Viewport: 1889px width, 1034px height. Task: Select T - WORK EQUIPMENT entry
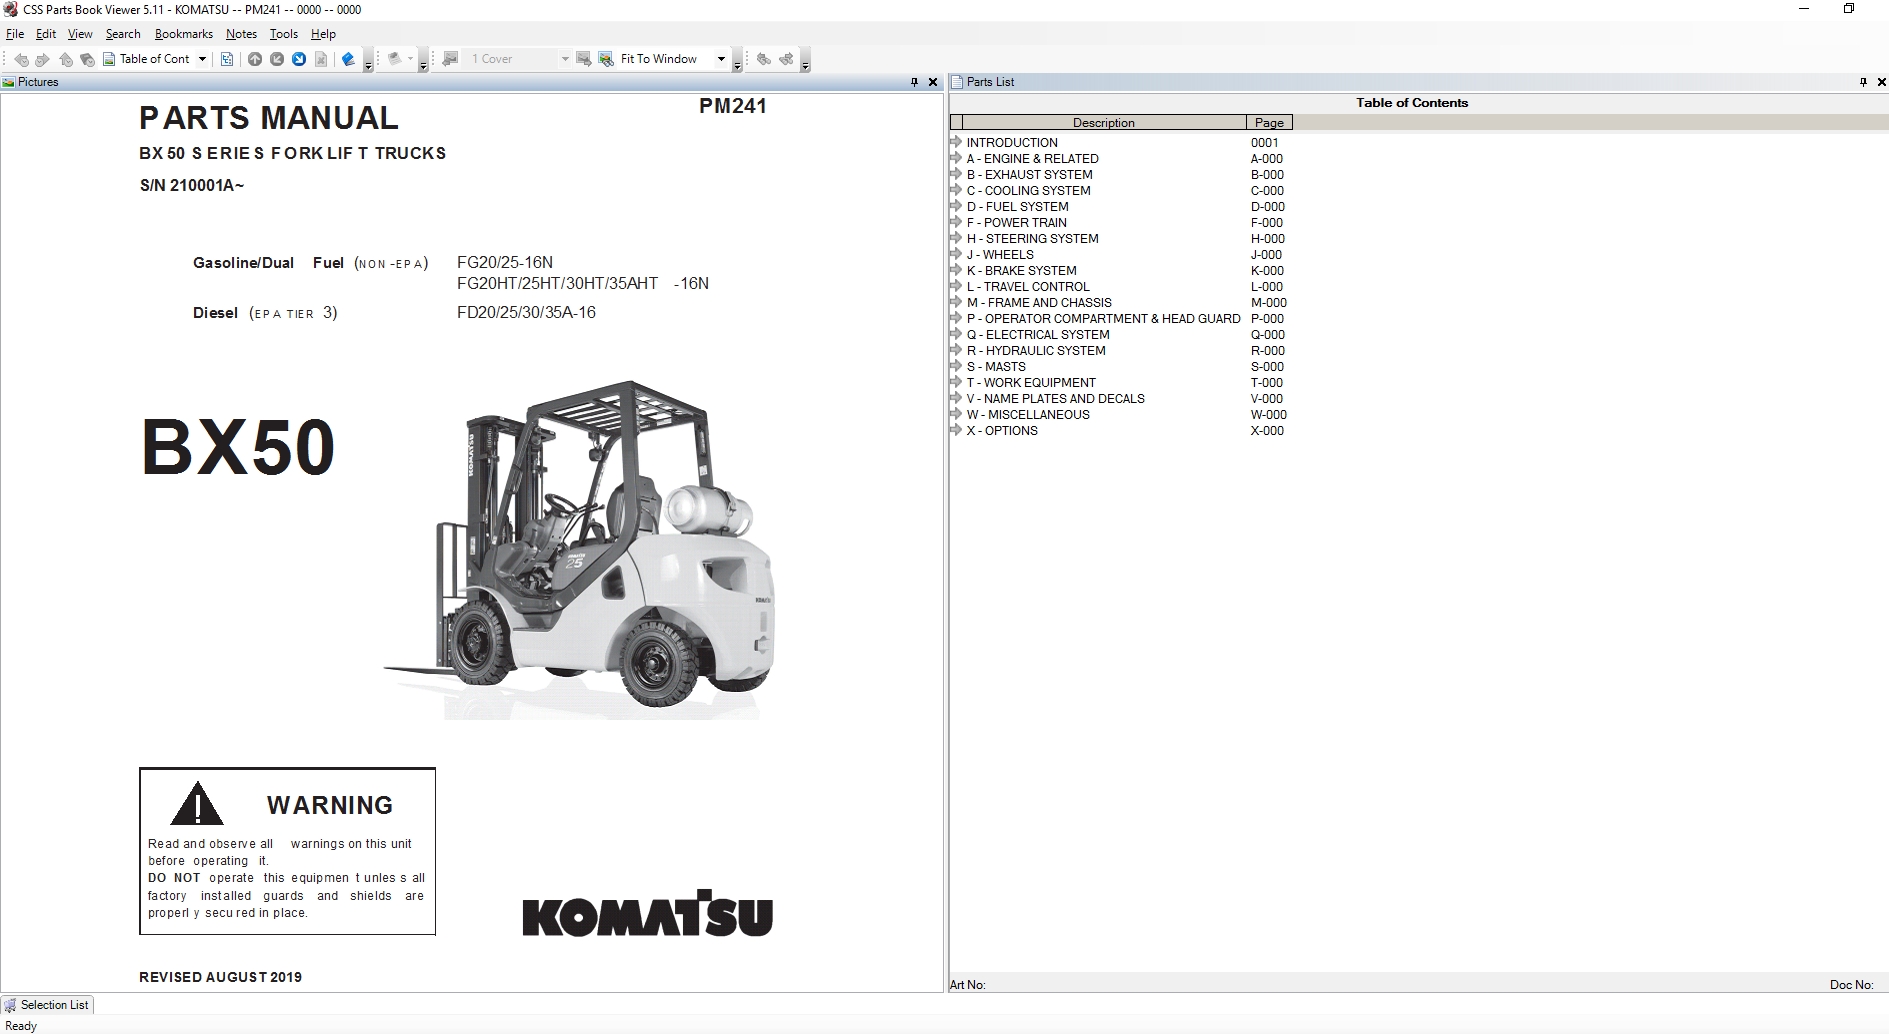click(x=1031, y=383)
